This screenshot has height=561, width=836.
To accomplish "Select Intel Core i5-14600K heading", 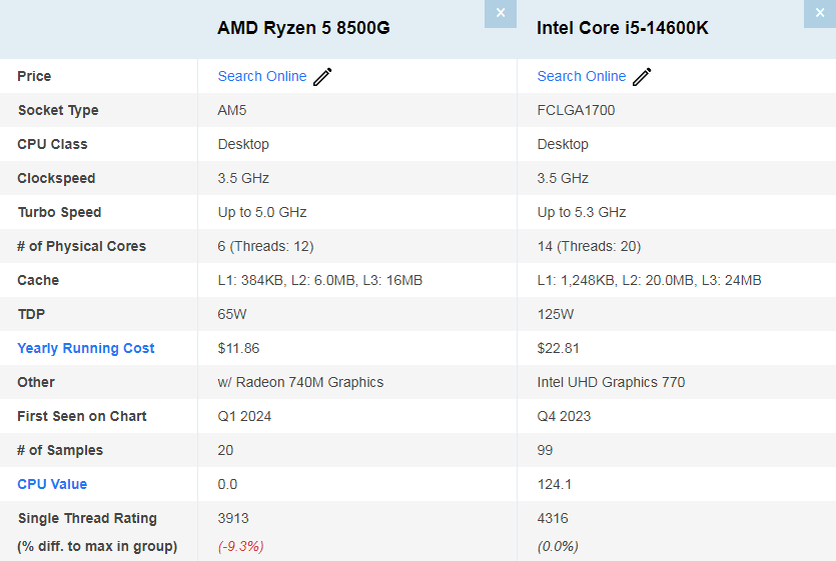I will [x=622, y=28].
